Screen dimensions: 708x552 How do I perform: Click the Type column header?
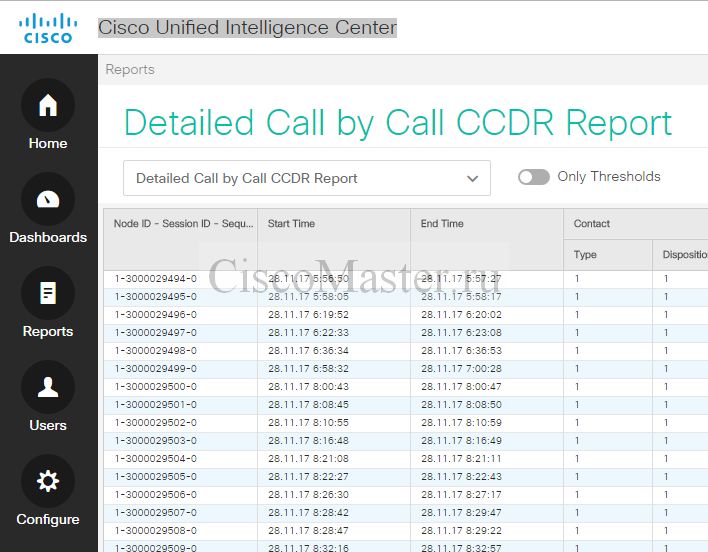click(x=608, y=255)
